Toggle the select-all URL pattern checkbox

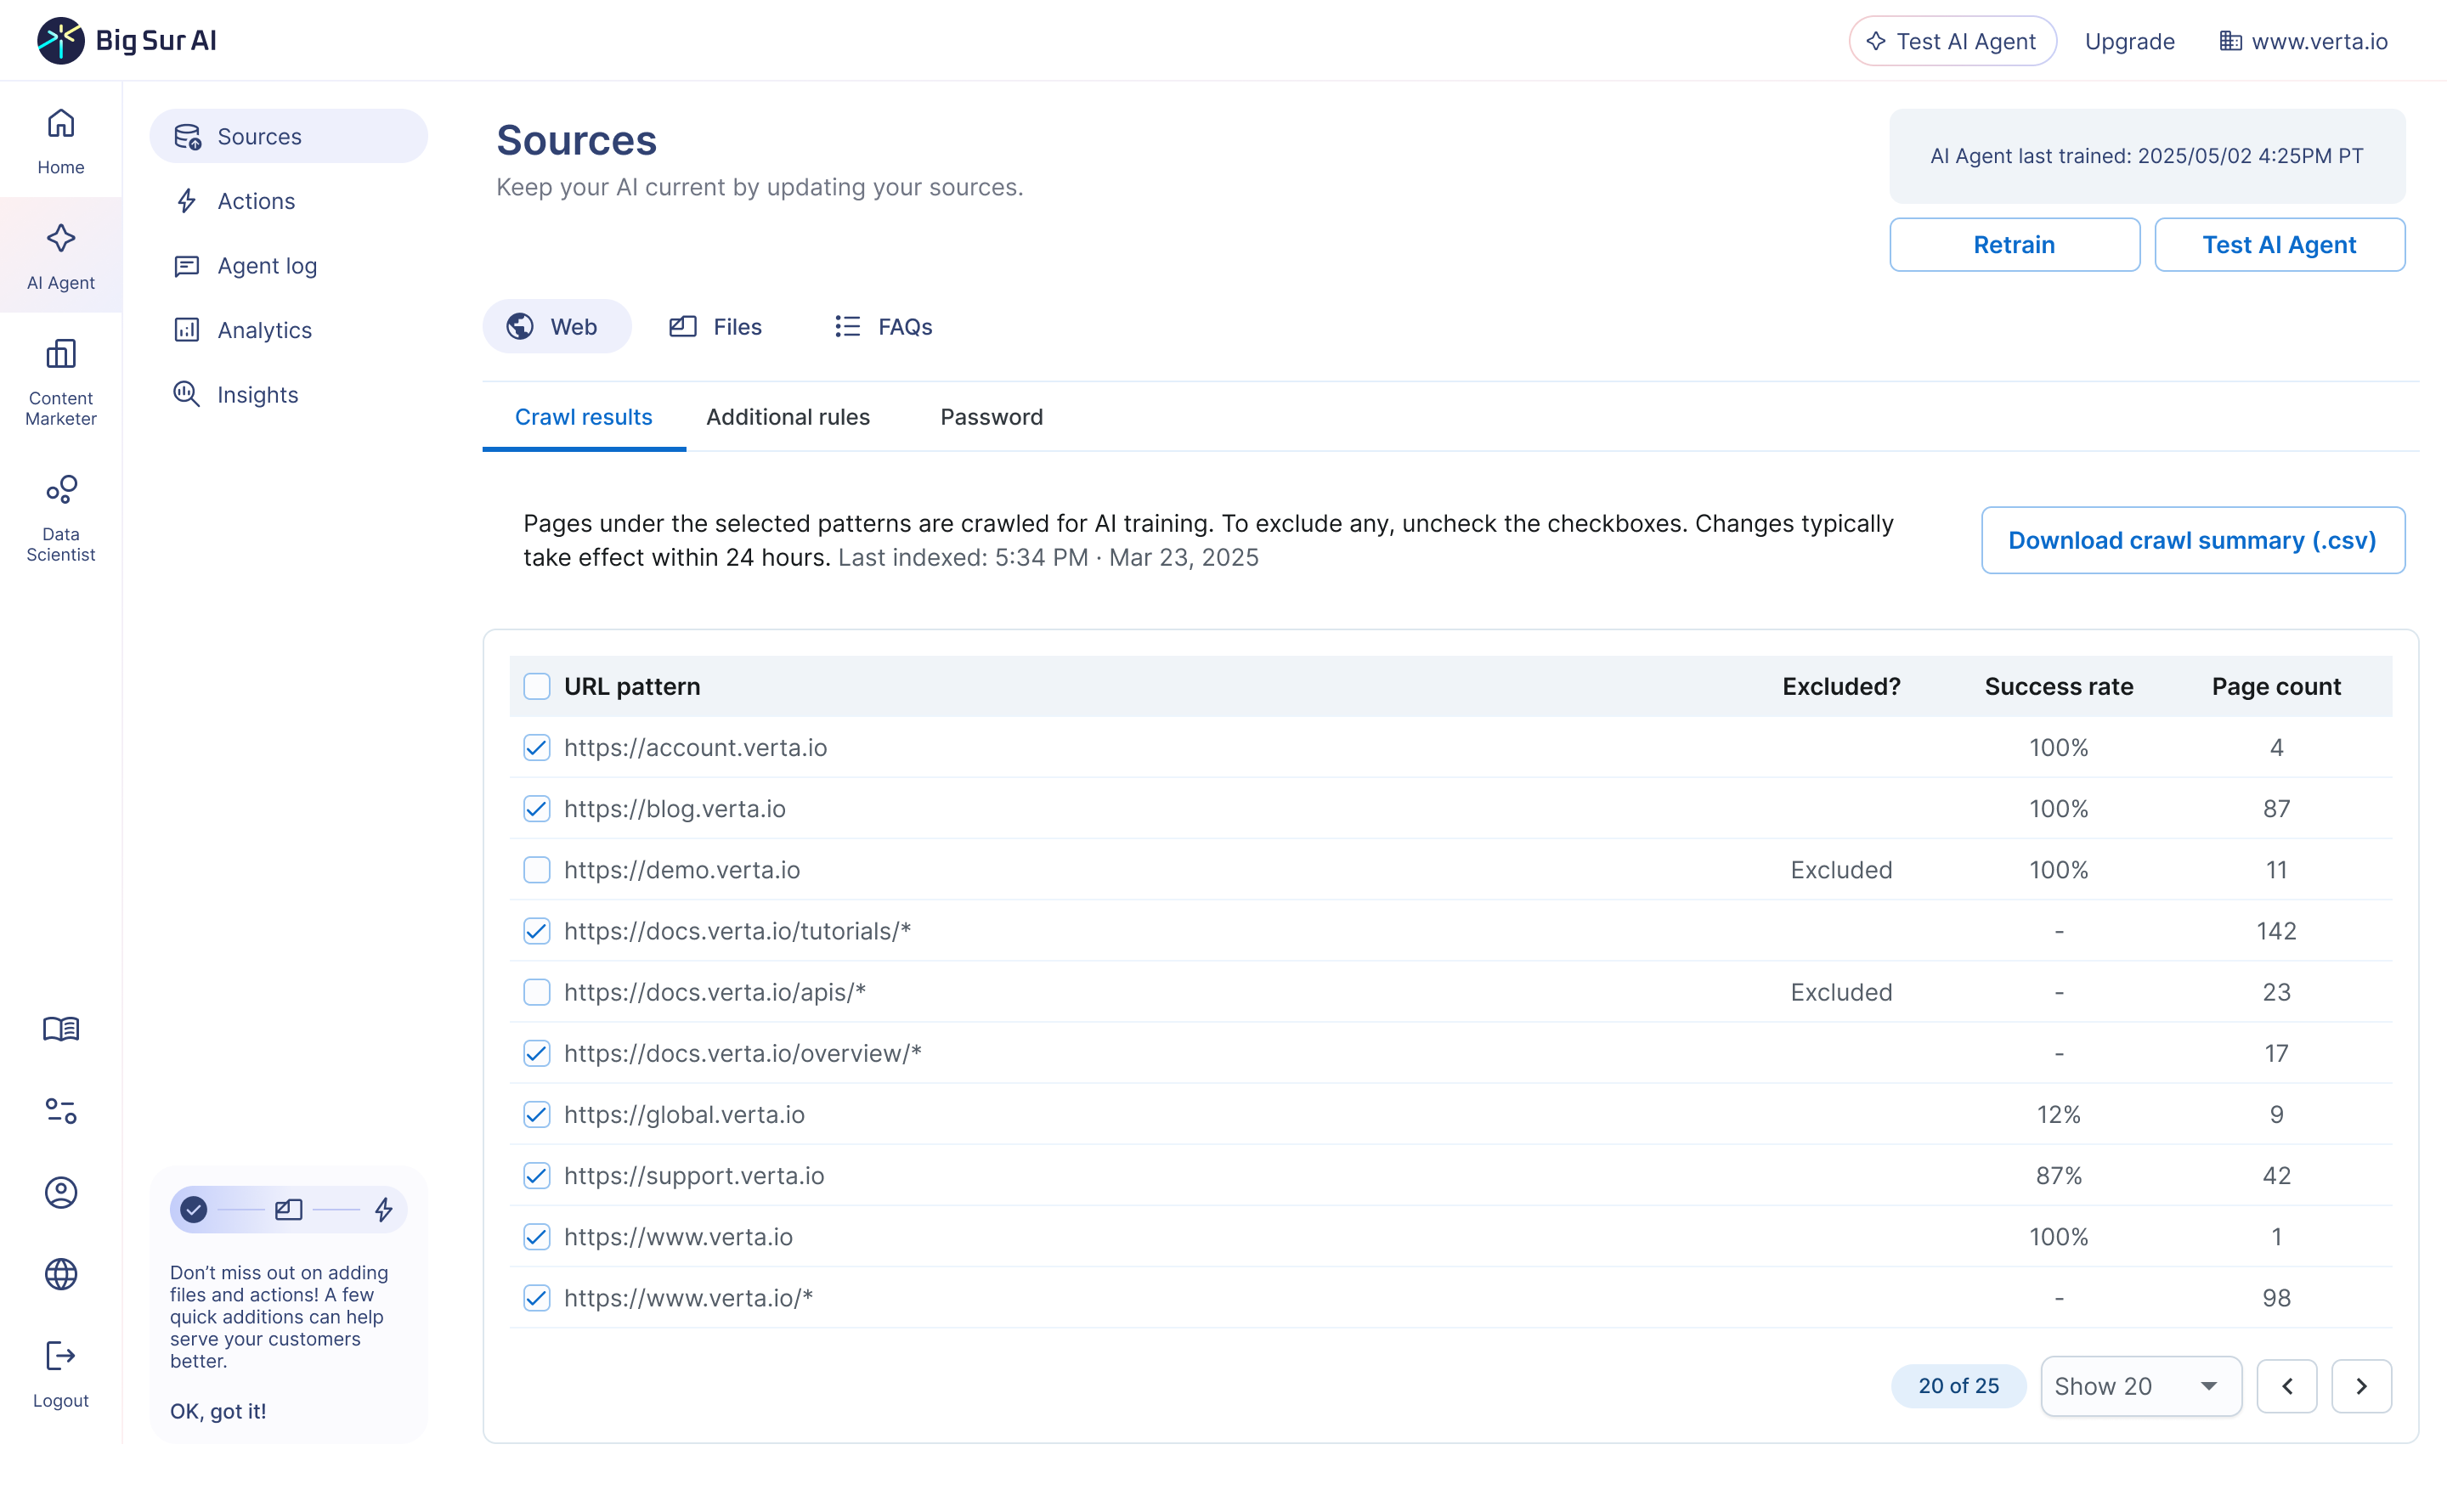point(537,686)
